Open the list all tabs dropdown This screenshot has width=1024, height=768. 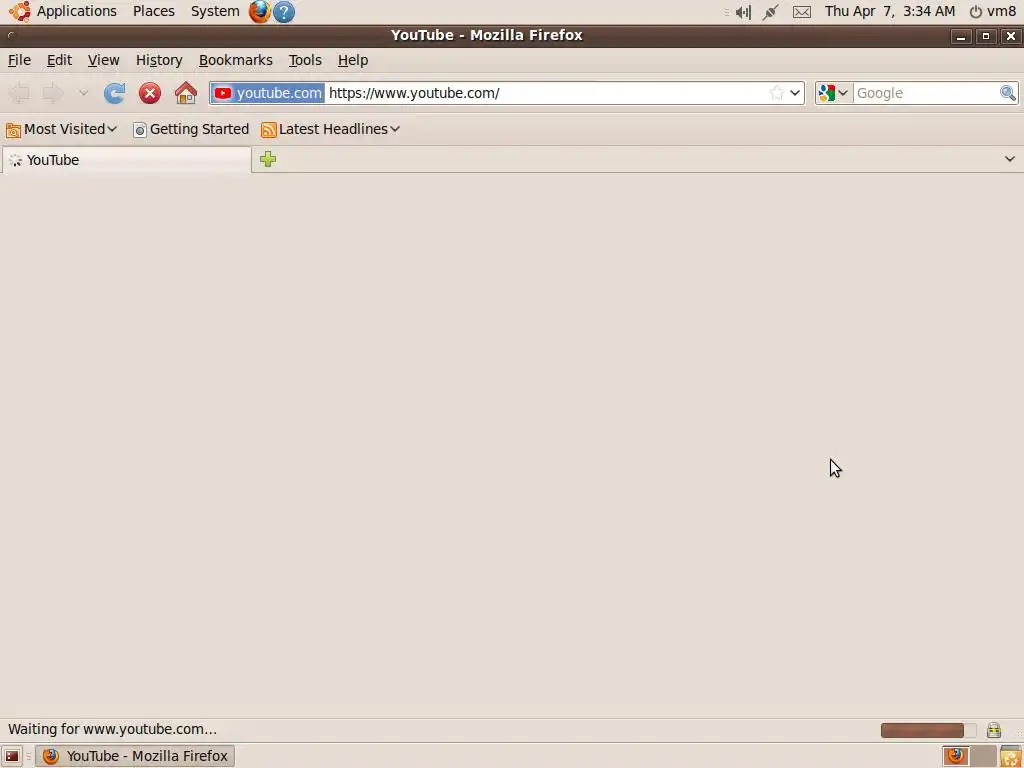point(1010,159)
